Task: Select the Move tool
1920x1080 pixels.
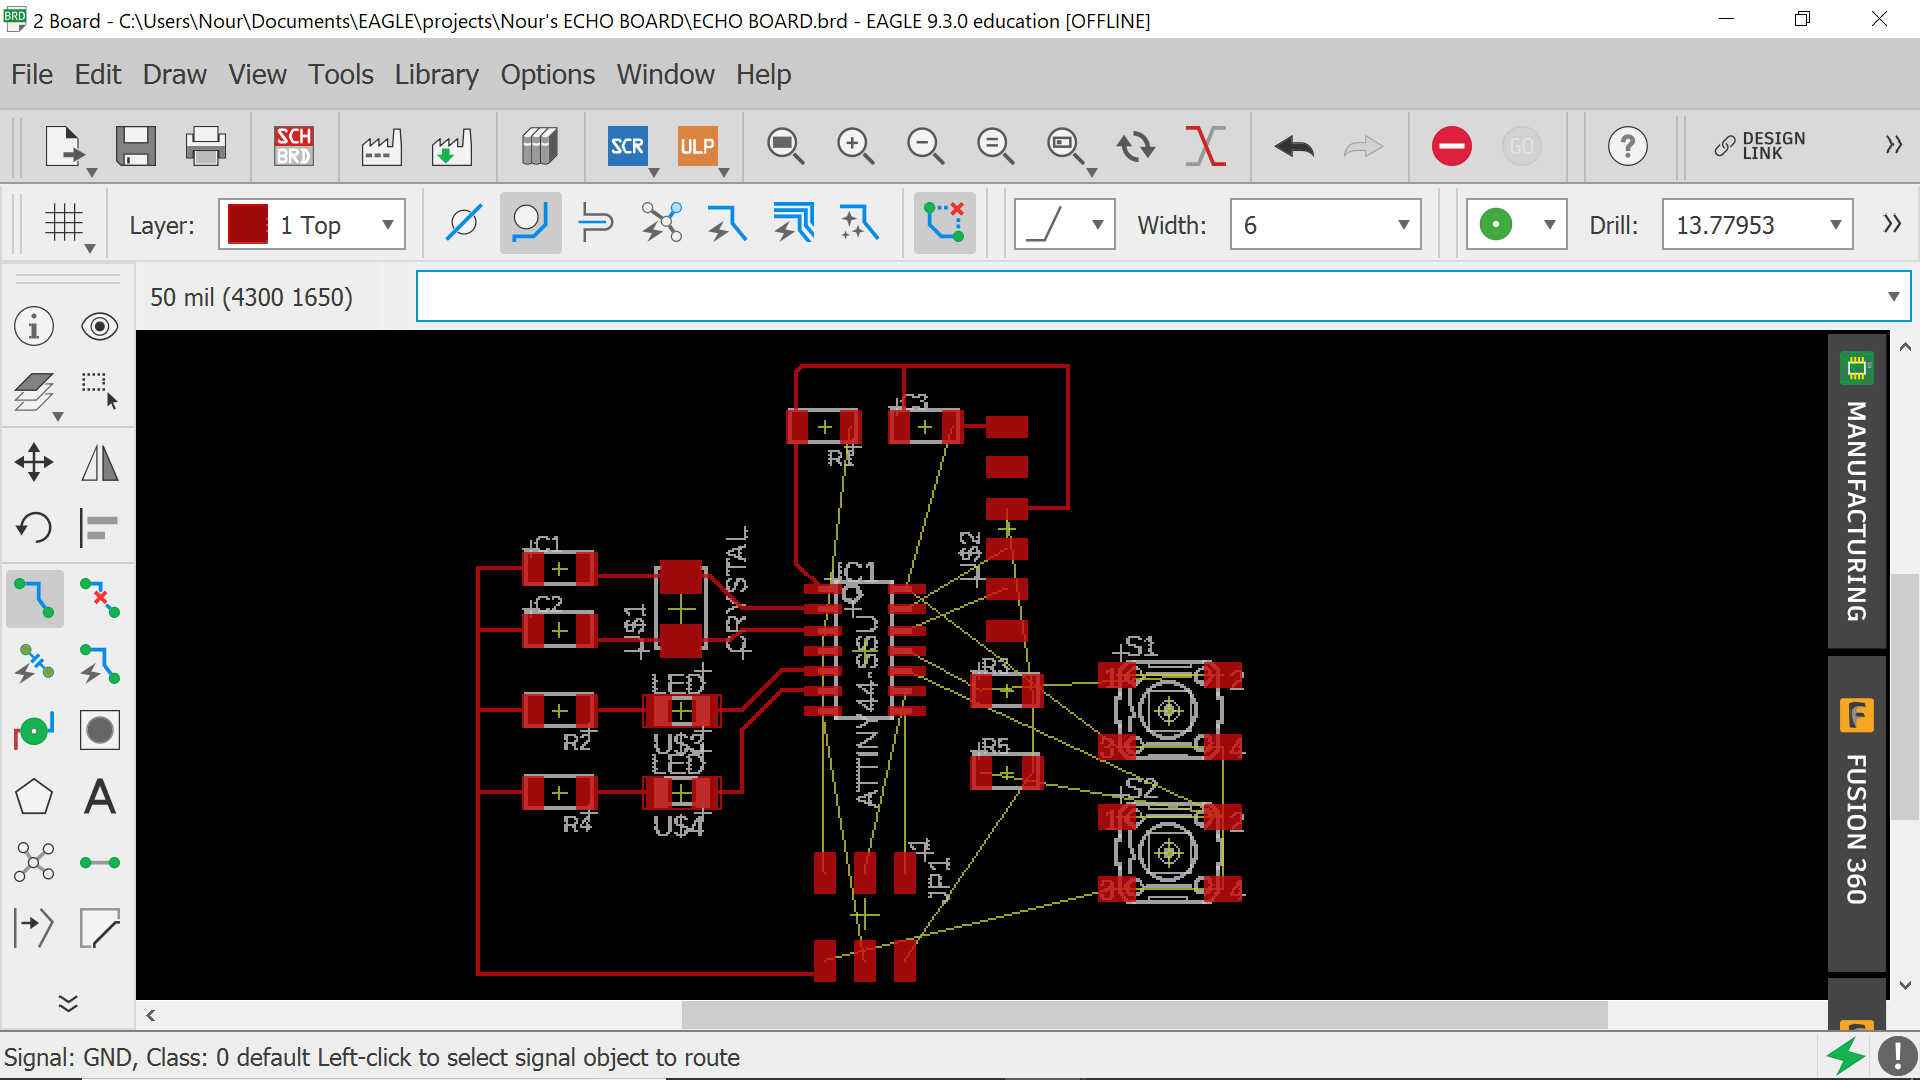Action: (x=35, y=462)
